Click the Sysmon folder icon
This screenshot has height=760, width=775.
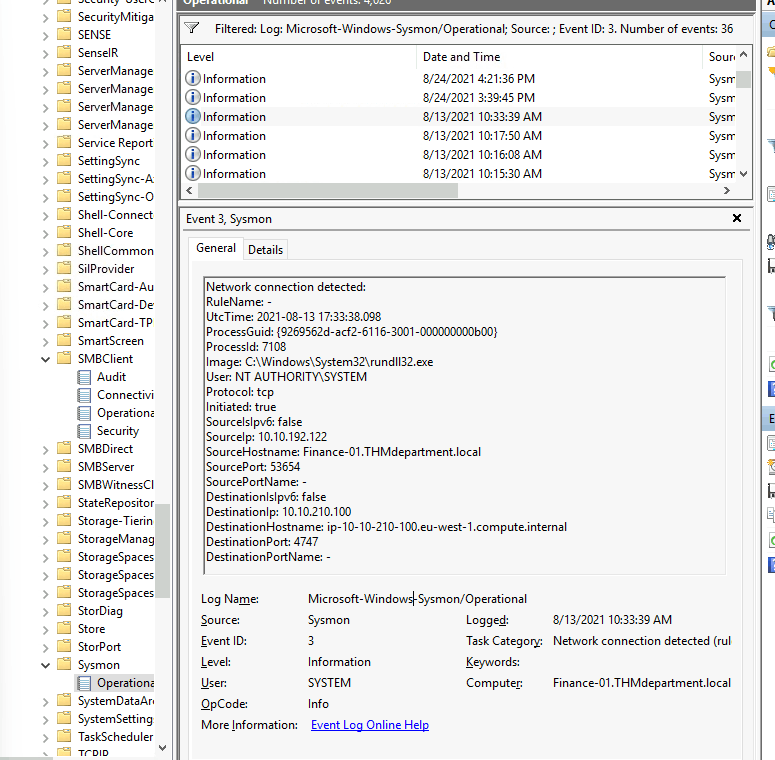64,664
